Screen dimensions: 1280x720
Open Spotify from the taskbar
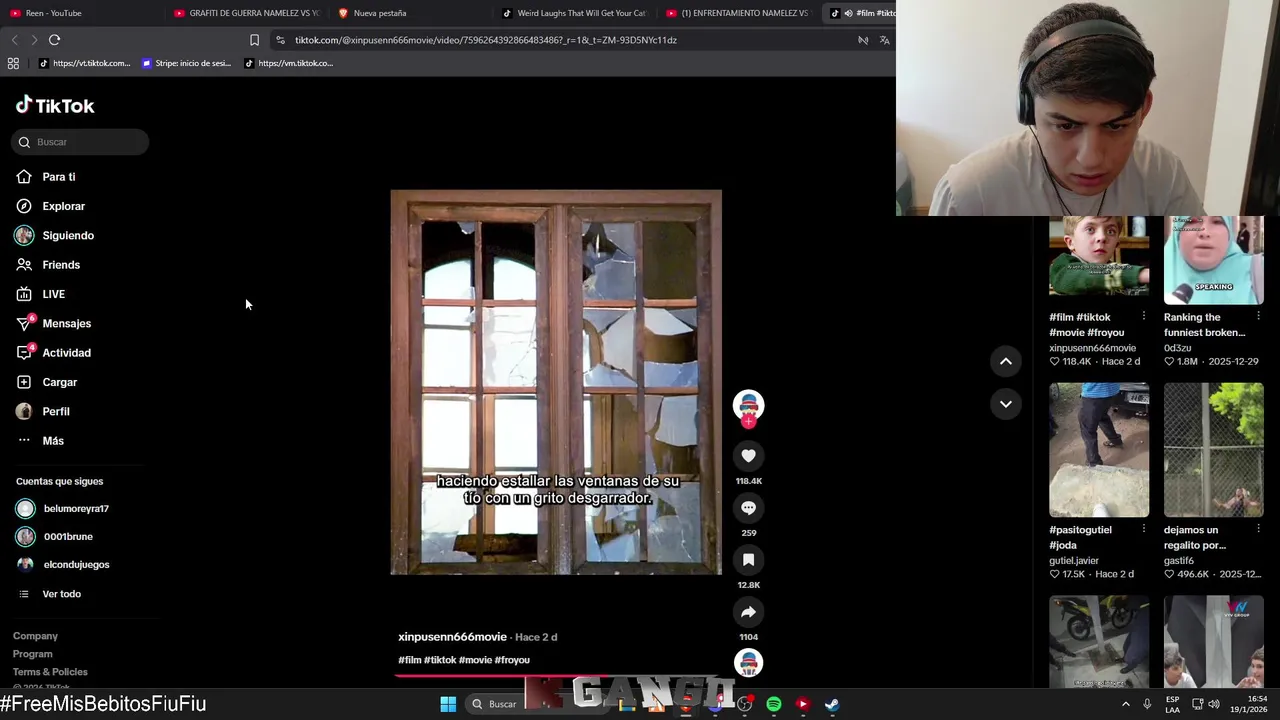(774, 704)
